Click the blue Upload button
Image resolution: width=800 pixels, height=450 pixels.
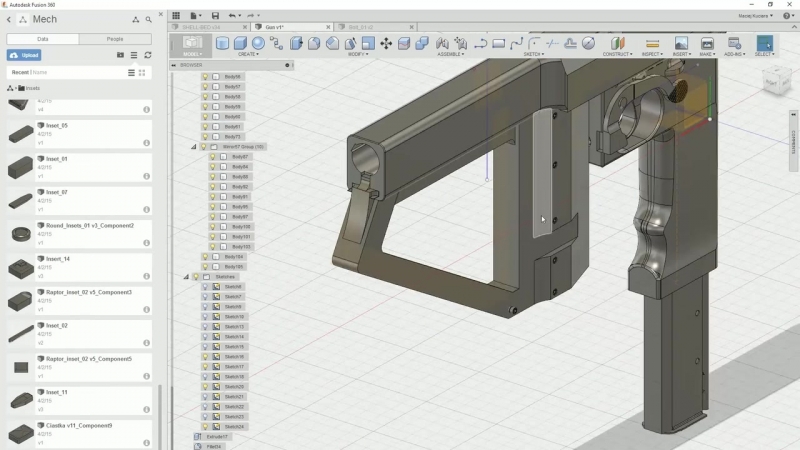[x=25, y=55]
